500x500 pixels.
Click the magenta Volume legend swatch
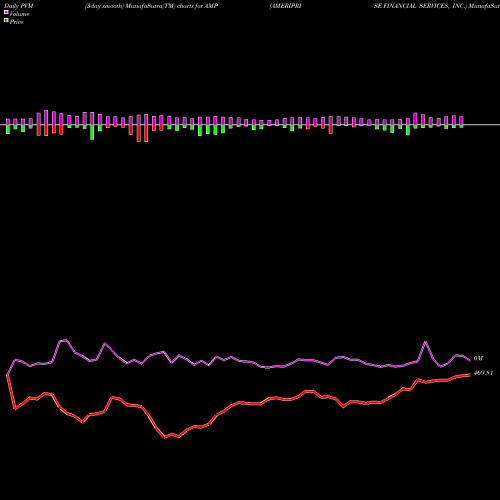pos(6,13)
